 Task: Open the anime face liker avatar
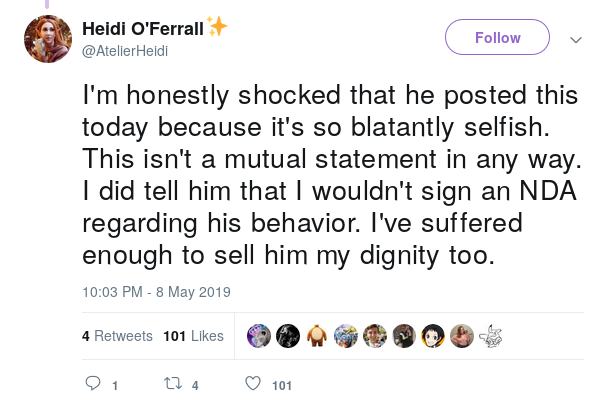pos(433,336)
